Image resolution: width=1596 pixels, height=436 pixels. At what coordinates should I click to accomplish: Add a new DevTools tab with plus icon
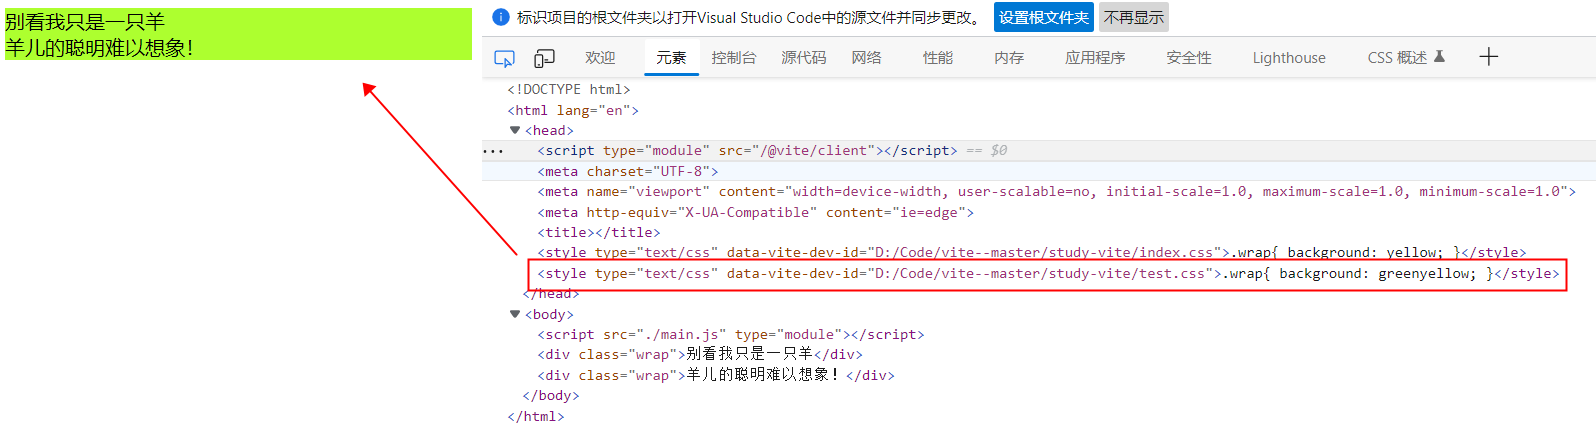[x=1489, y=57]
